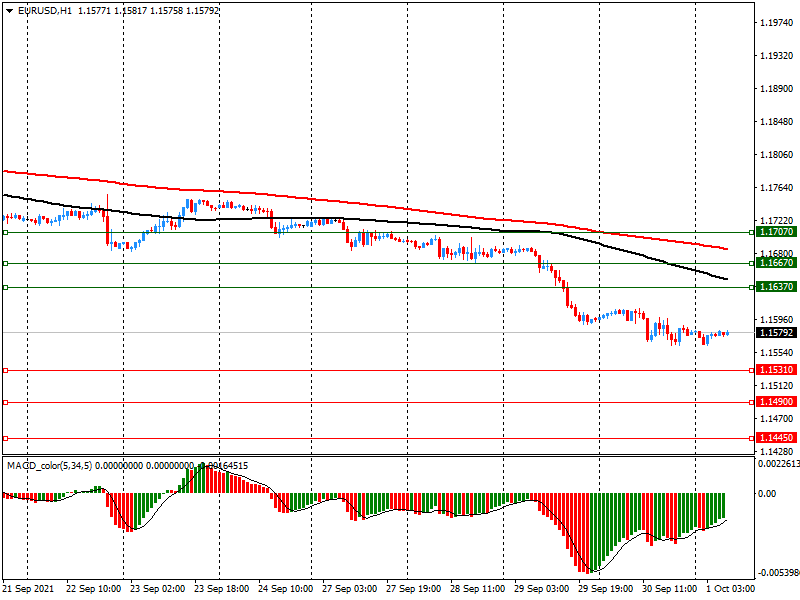Image resolution: width=800 pixels, height=600 pixels.
Task: Click left-end handle of the 1.17070 line
Action: 6,233
